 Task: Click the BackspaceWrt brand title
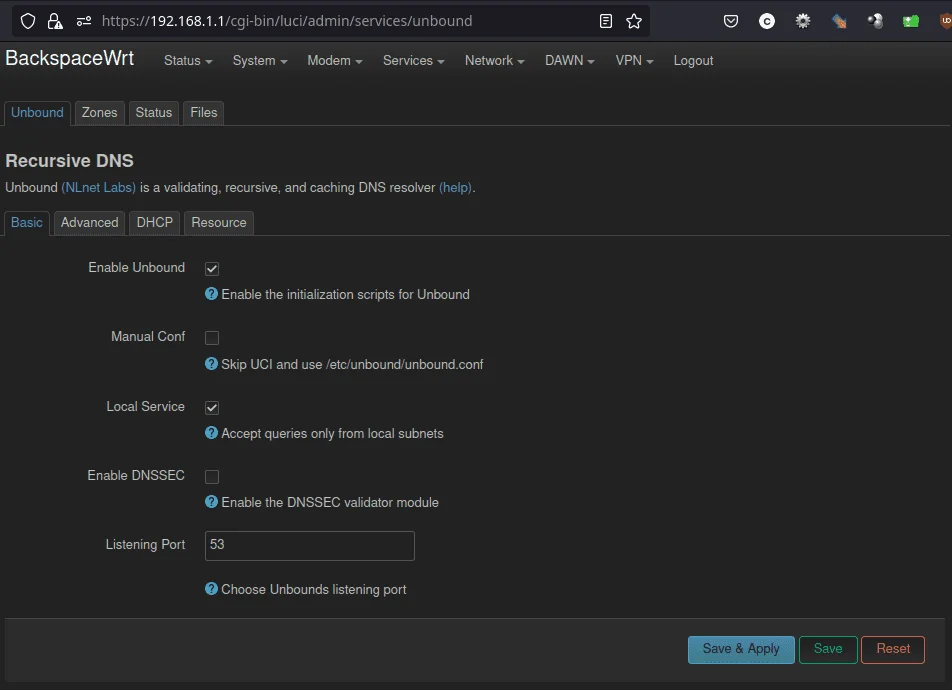[x=70, y=58]
